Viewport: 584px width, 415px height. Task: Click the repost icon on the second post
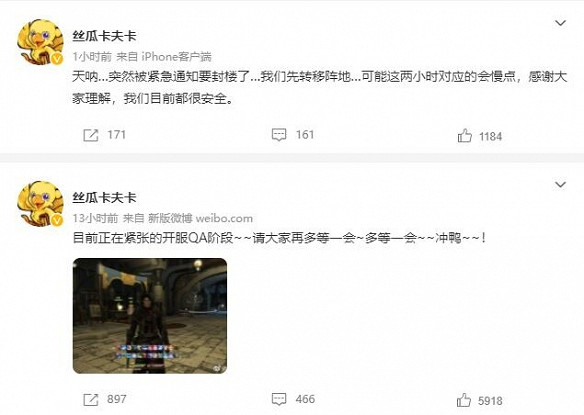point(91,400)
